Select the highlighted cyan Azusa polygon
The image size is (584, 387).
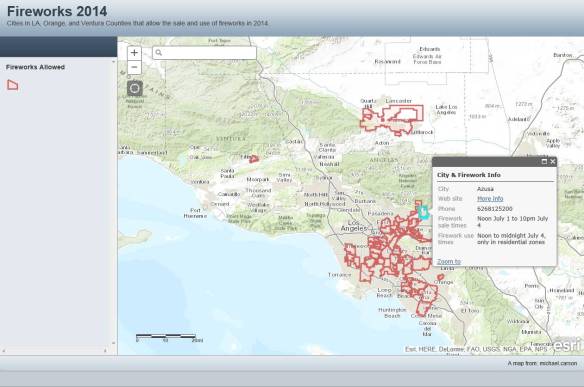(423, 212)
